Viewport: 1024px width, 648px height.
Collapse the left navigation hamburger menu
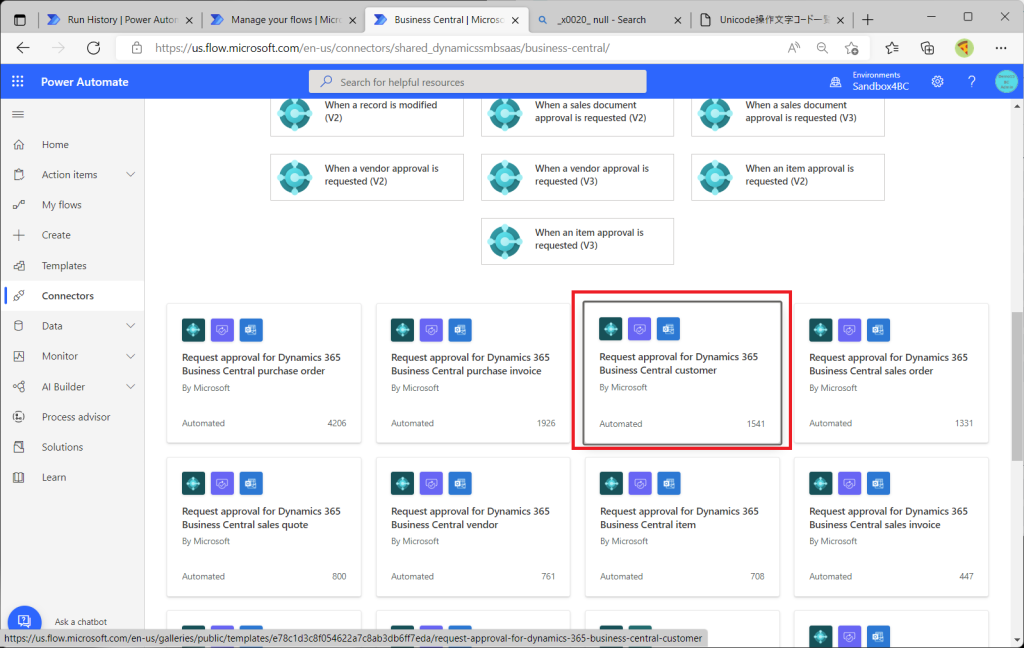(18, 114)
